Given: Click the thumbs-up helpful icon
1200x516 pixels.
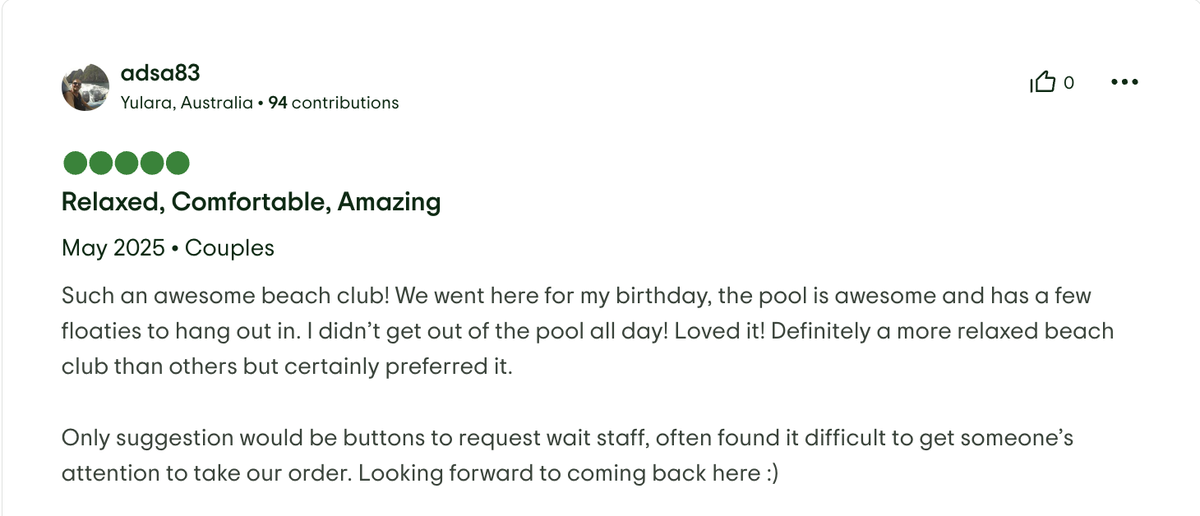Looking at the screenshot, I should click(1043, 82).
